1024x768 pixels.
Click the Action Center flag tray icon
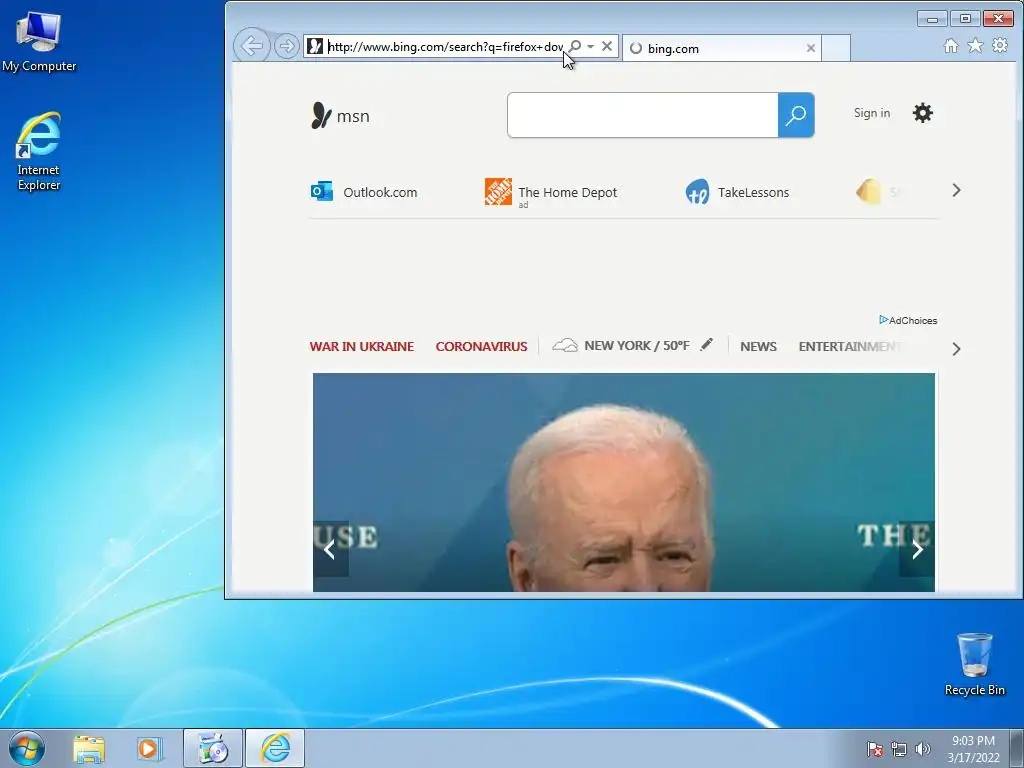click(874, 749)
